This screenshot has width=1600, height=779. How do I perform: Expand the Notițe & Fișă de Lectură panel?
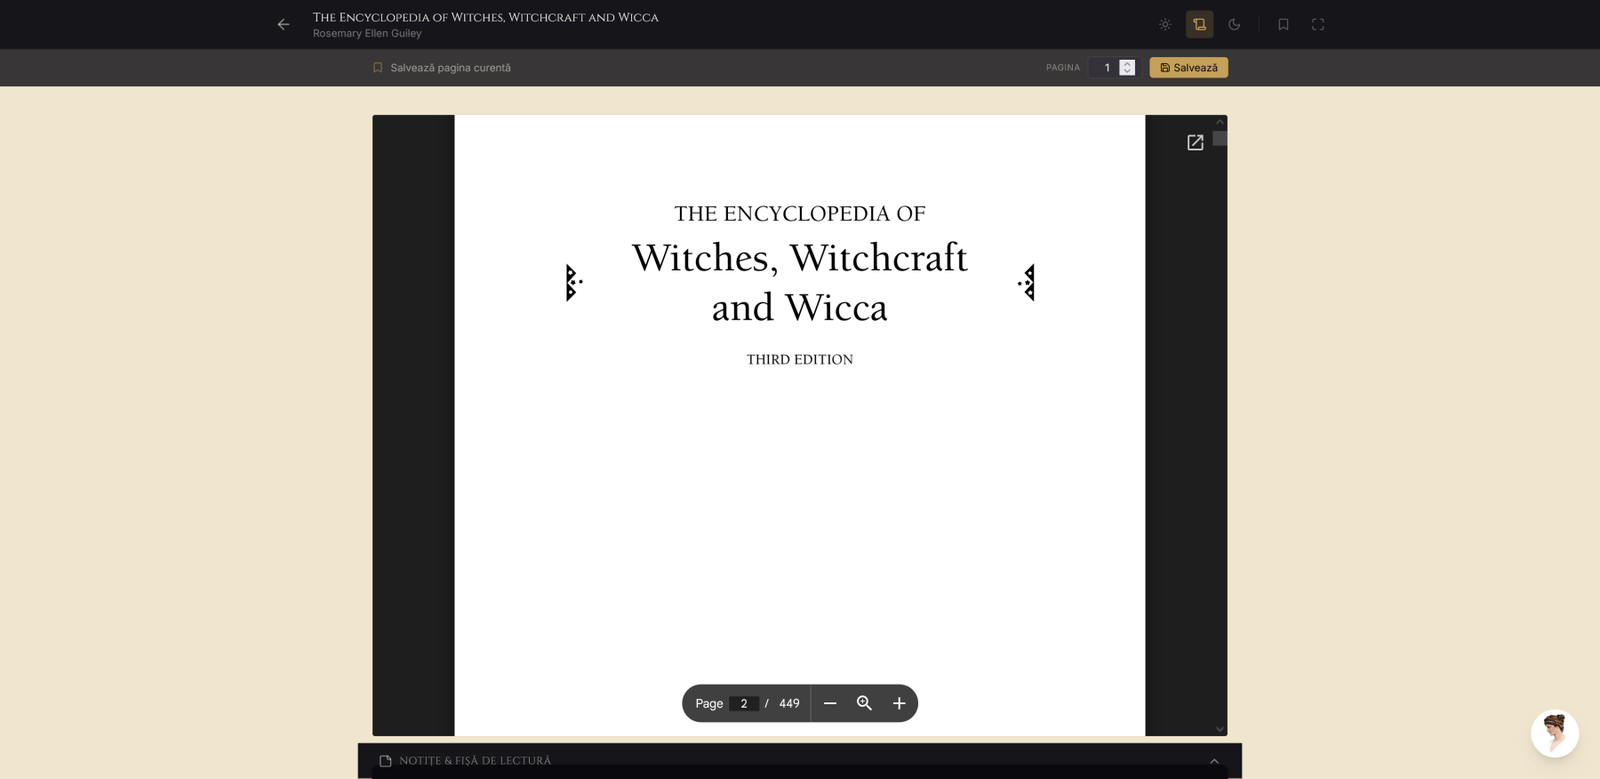click(x=1214, y=761)
